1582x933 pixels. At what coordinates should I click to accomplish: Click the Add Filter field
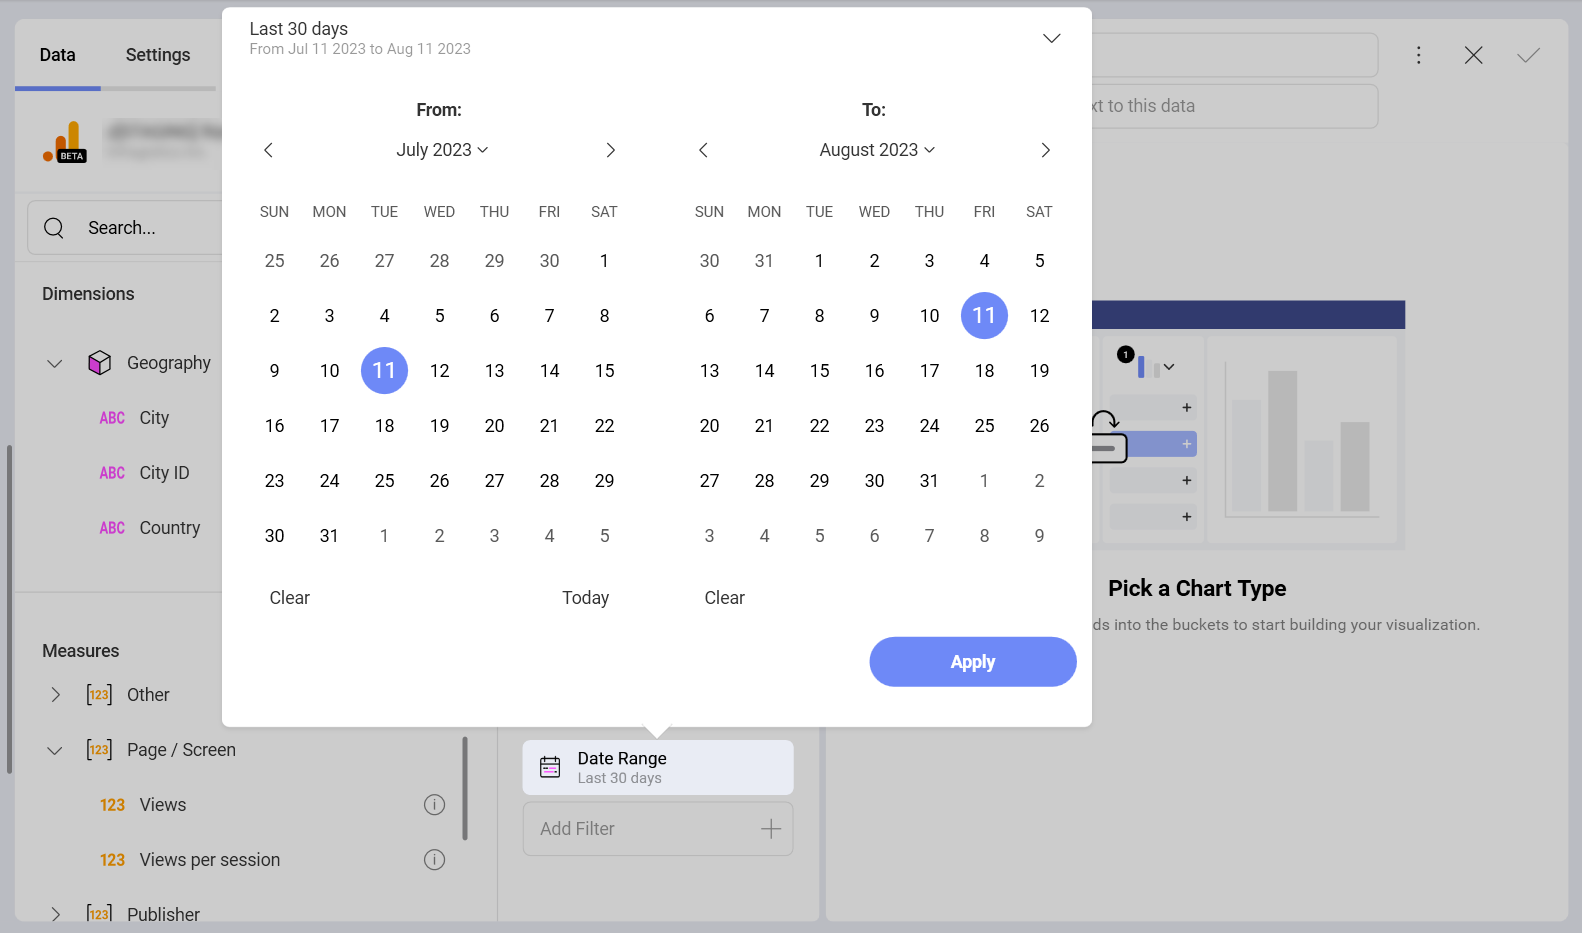coord(658,829)
